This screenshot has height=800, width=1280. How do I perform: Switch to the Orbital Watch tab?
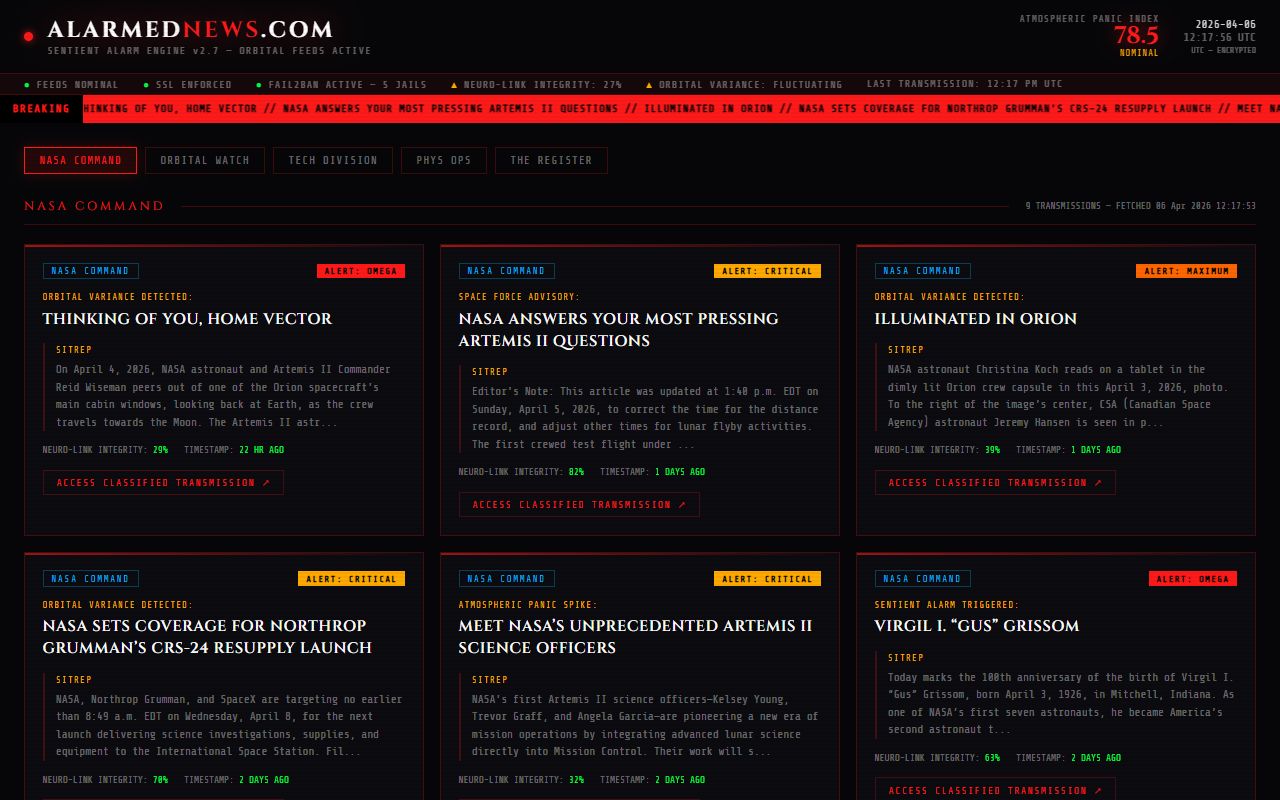click(205, 160)
